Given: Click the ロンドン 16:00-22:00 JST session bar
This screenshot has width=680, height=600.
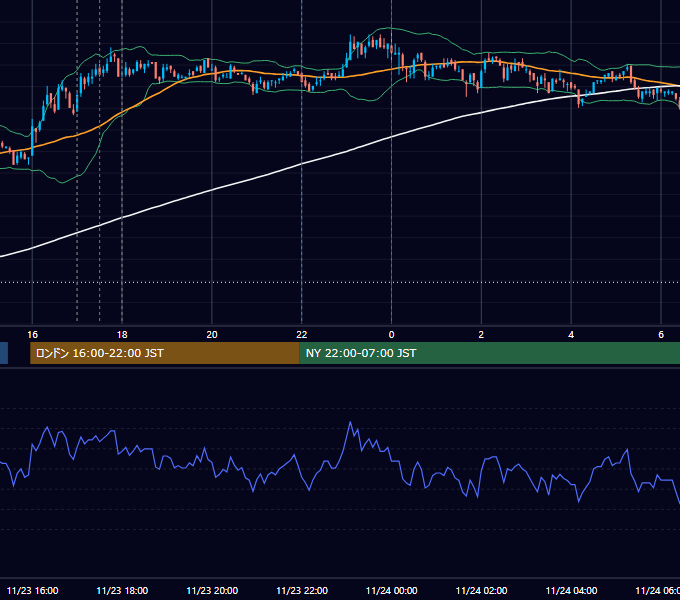Looking at the screenshot, I should click(165, 353).
